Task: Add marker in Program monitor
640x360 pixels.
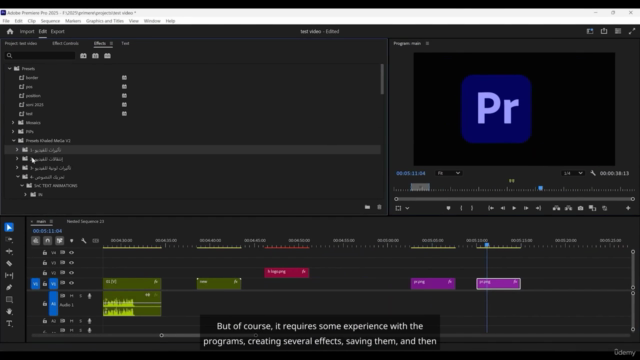Action: (448, 208)
